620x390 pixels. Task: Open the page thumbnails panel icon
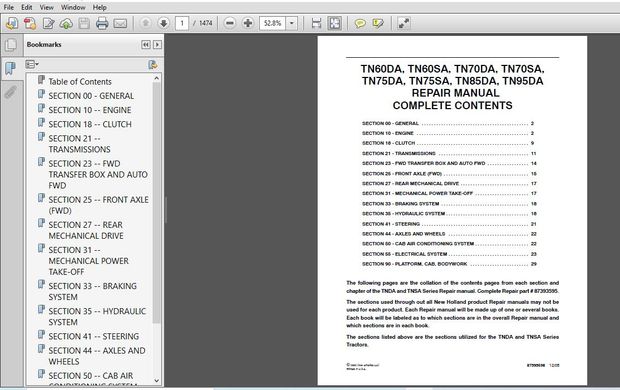point(11,45)
